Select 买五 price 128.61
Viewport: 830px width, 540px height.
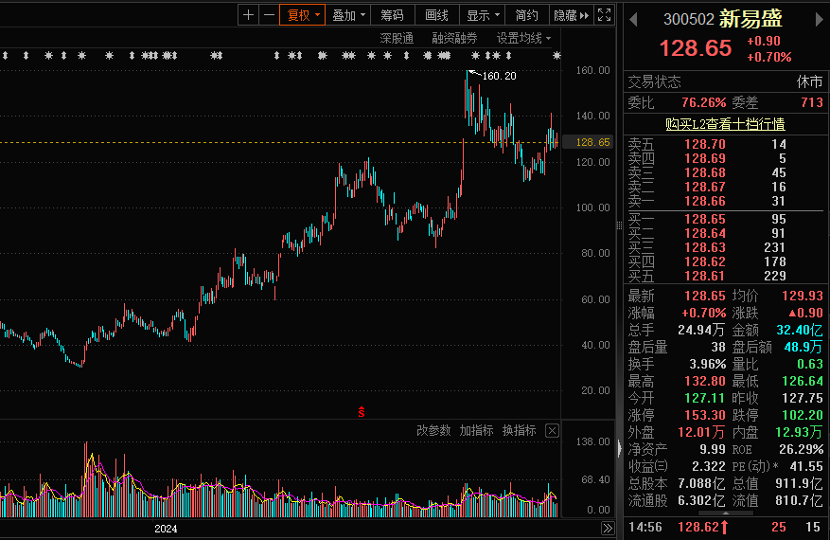pyautogui.click(x=705, y=276)
